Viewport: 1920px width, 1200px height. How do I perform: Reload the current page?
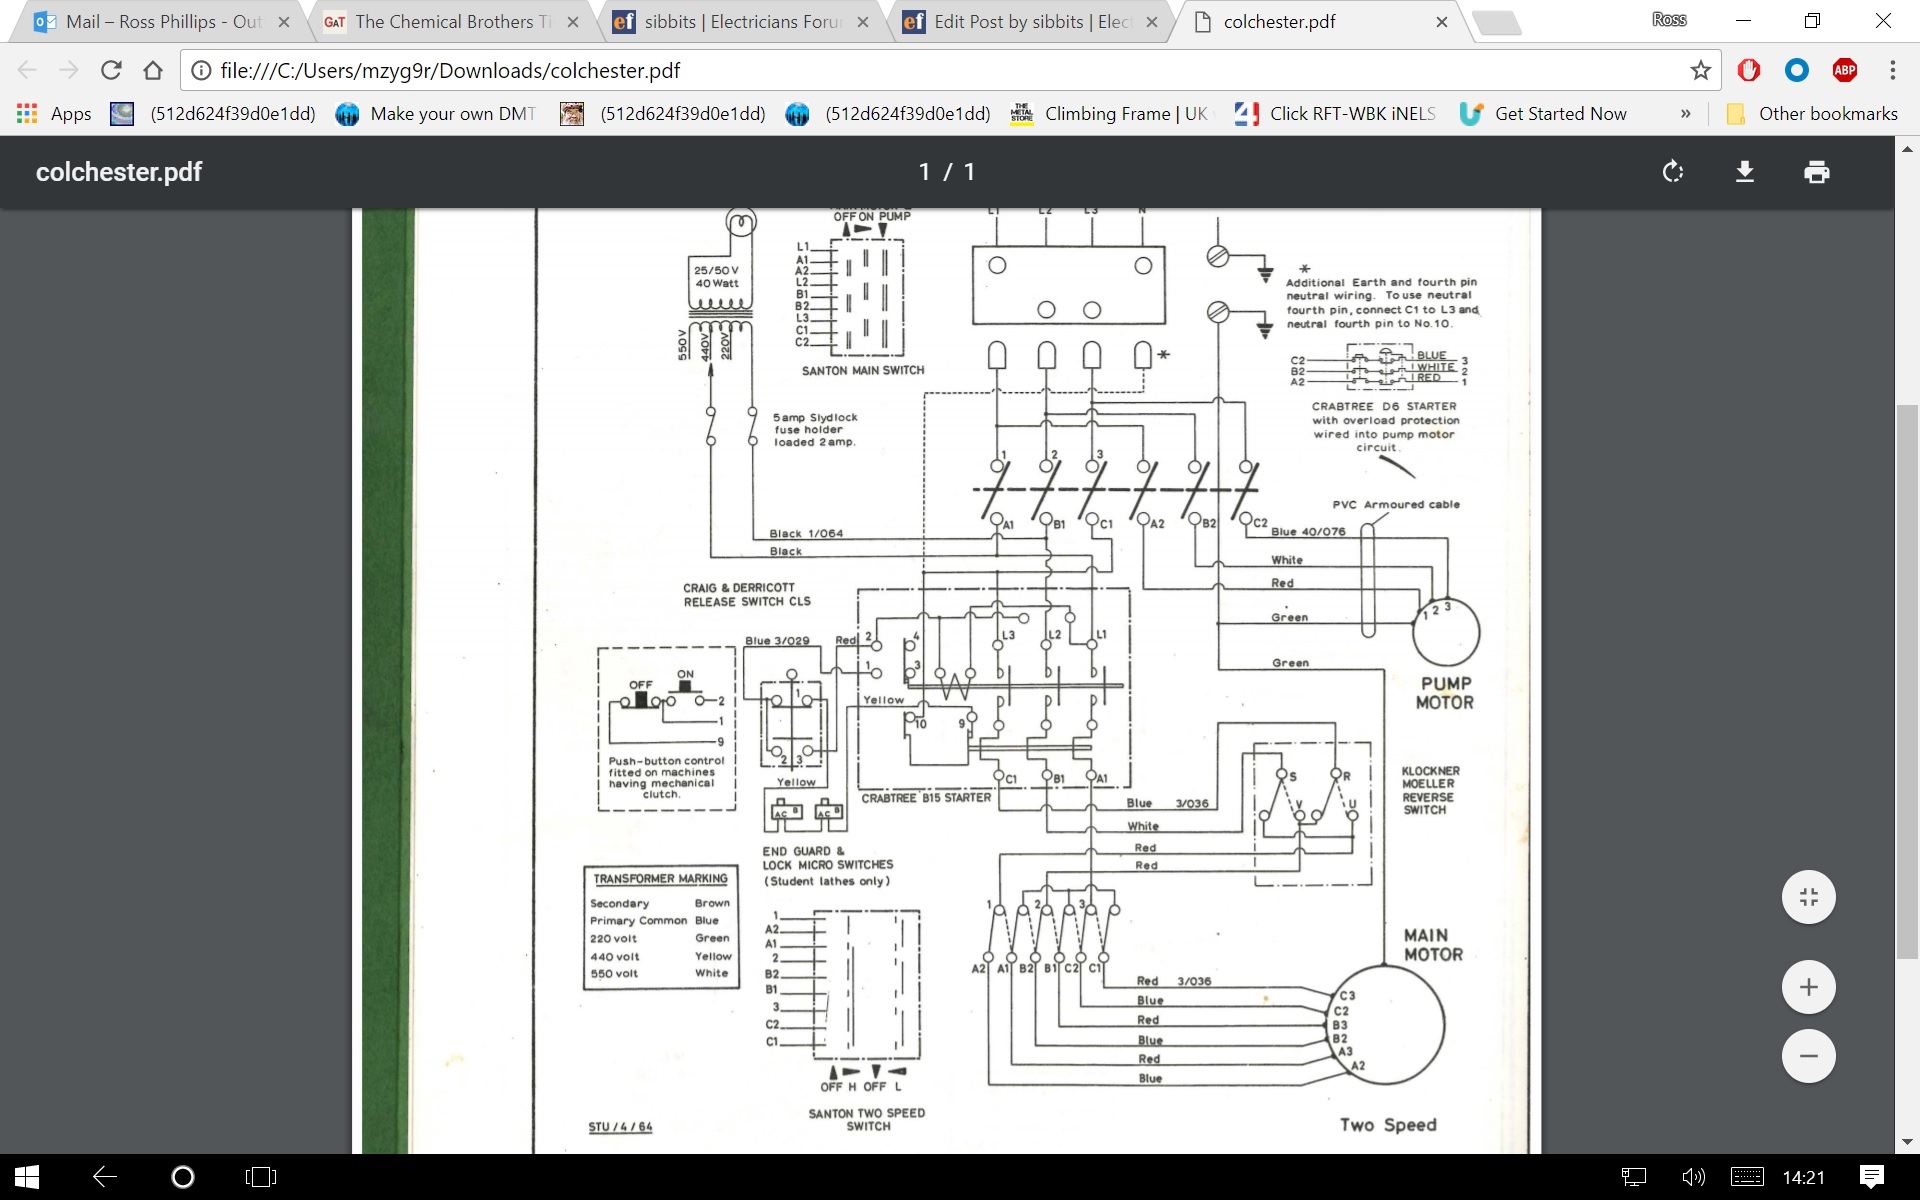tap(111, 70)
